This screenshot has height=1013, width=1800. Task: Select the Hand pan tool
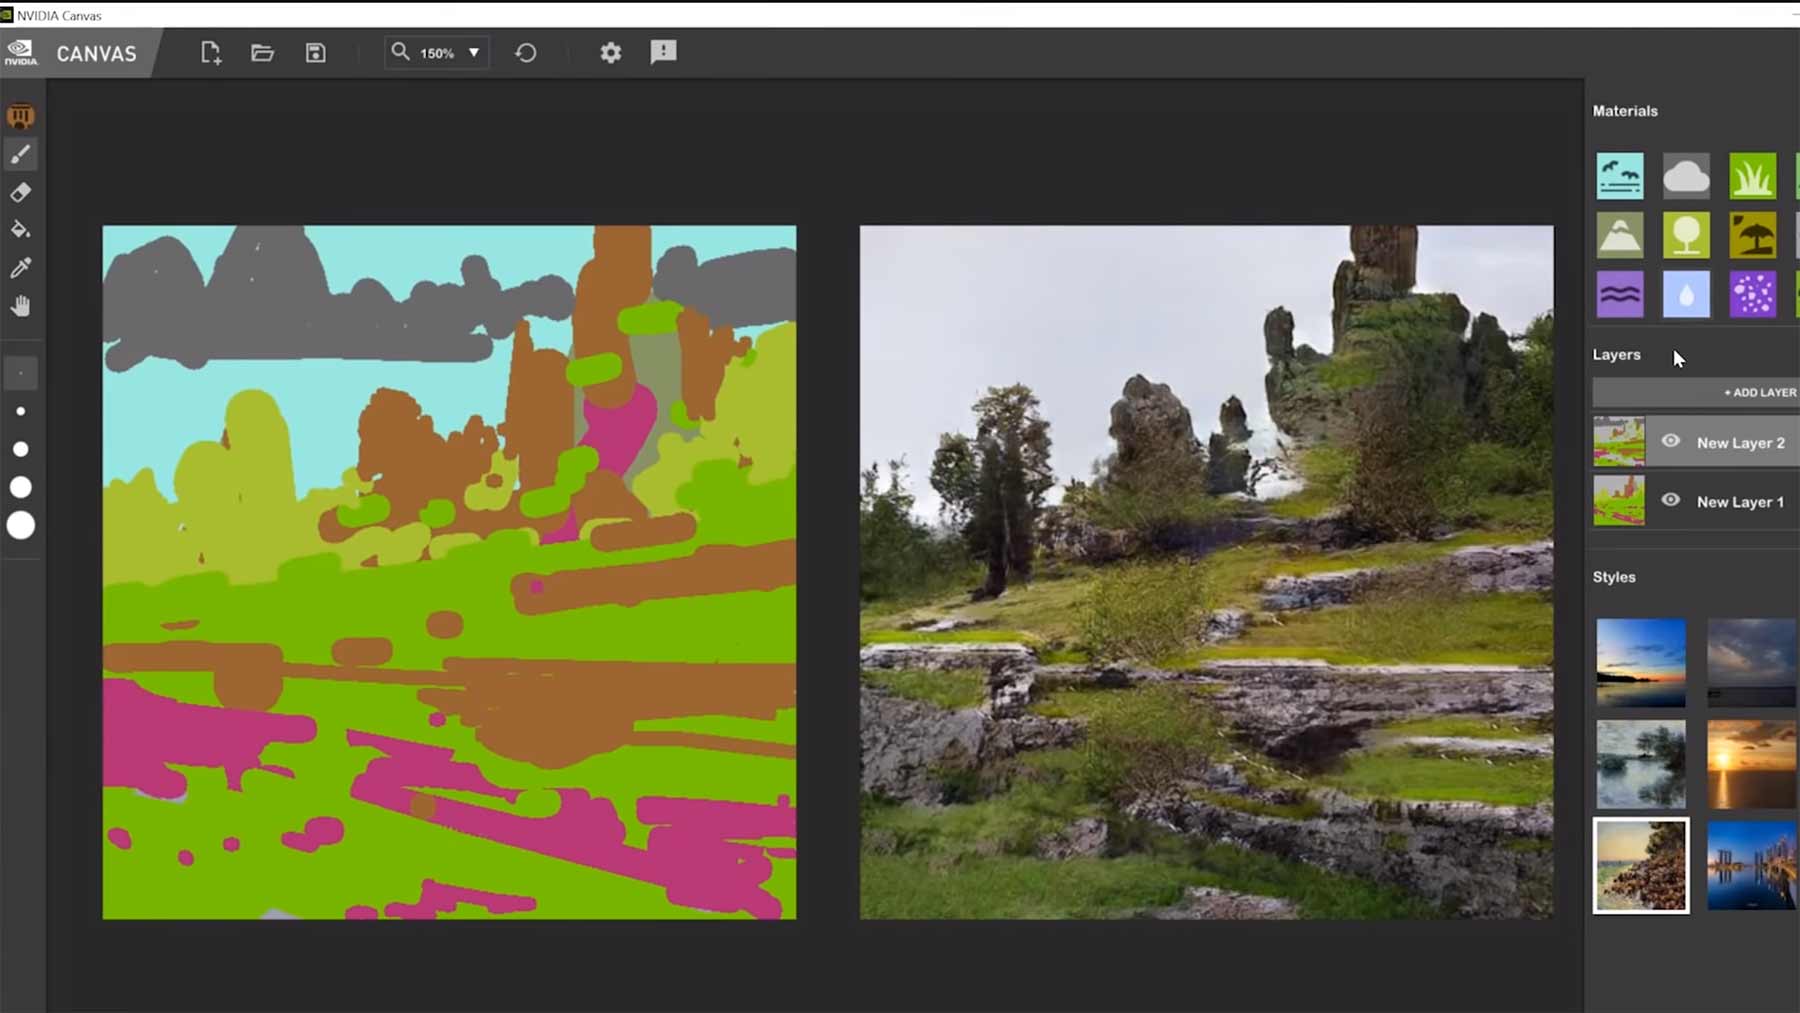coord(20,306)
